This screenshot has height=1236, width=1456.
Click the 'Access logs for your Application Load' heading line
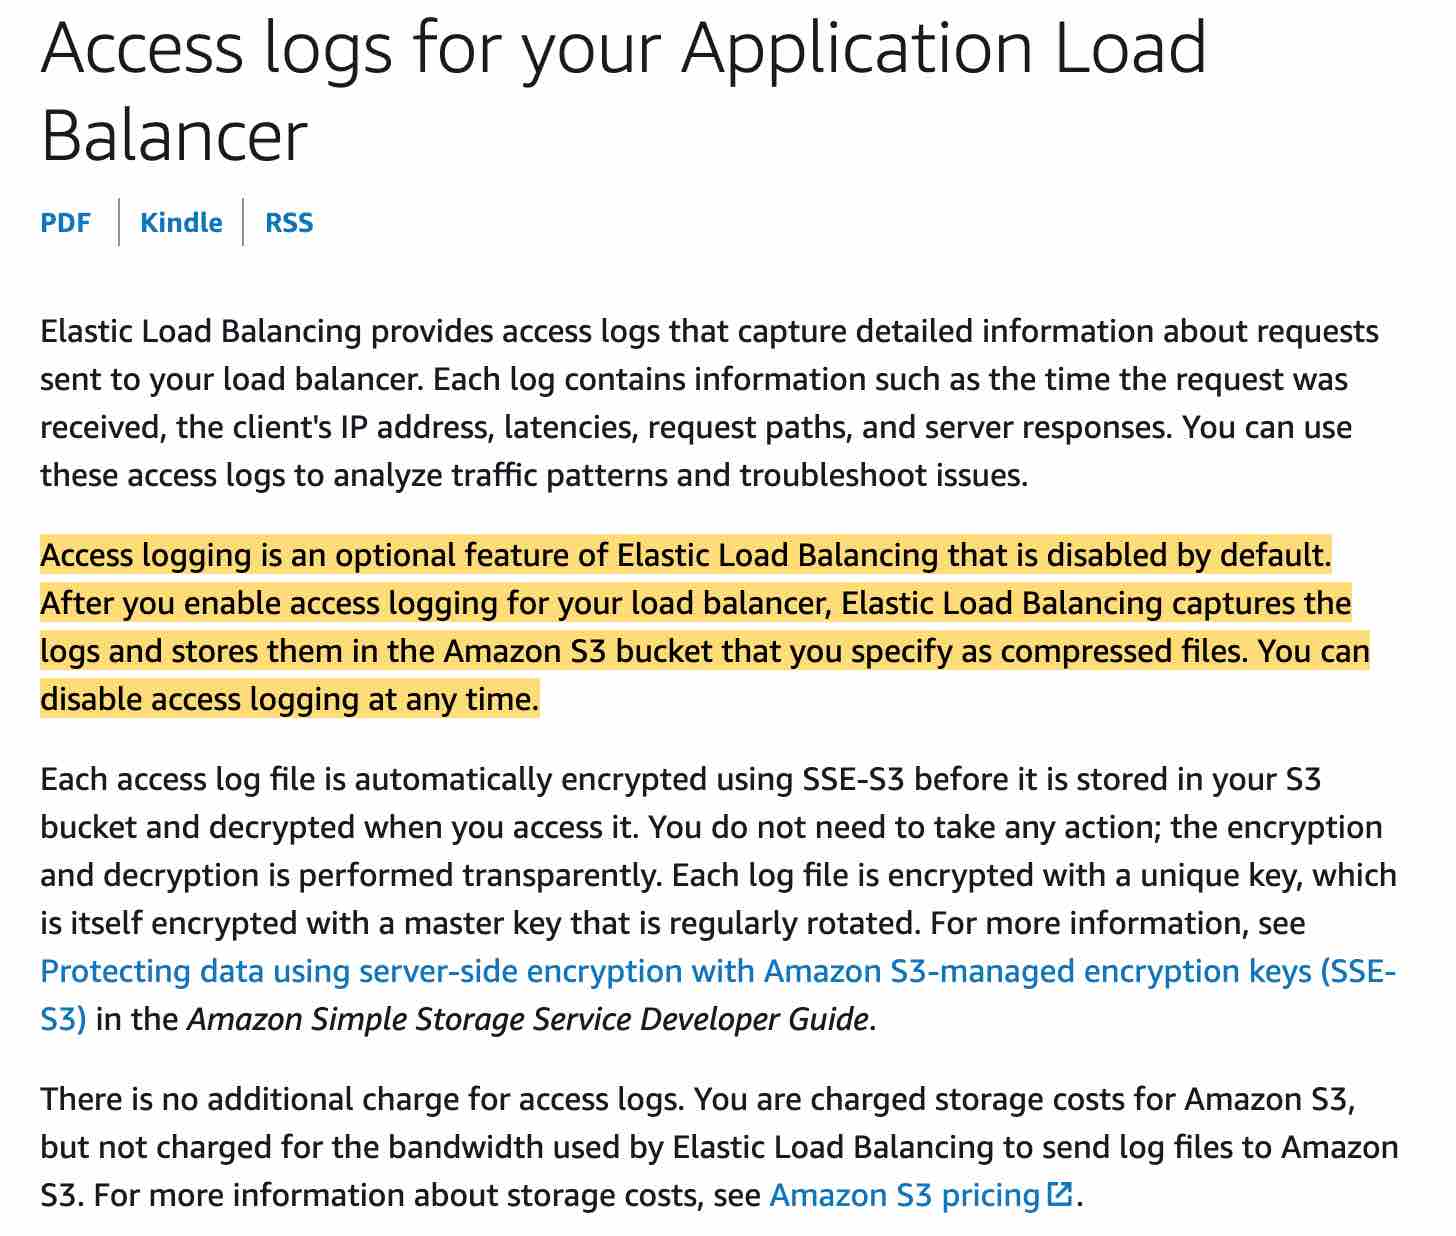pyautogui.click(x=624, y=48)
